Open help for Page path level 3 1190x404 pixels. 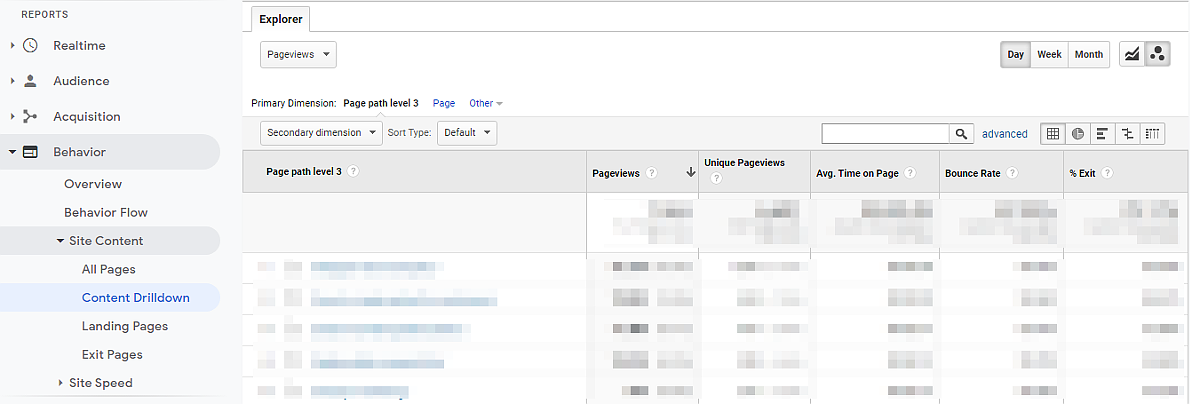(x=353, y=172)
